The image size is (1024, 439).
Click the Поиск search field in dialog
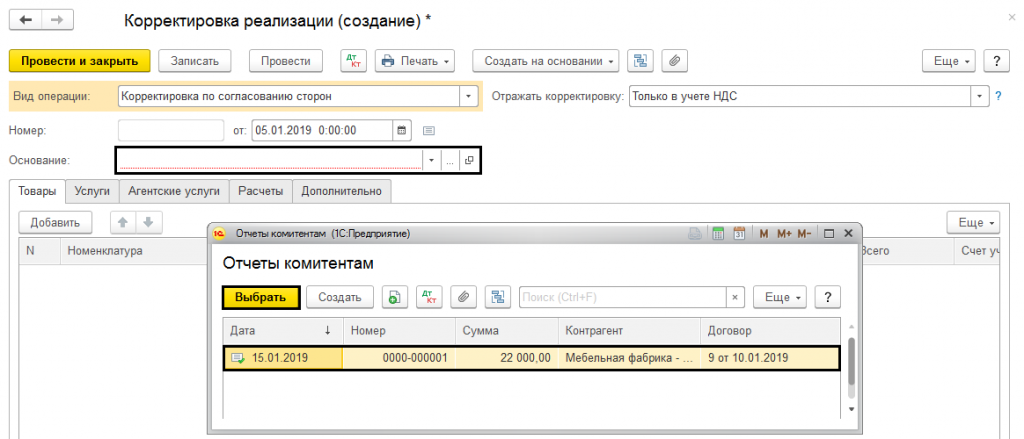[x=622, y=297]
